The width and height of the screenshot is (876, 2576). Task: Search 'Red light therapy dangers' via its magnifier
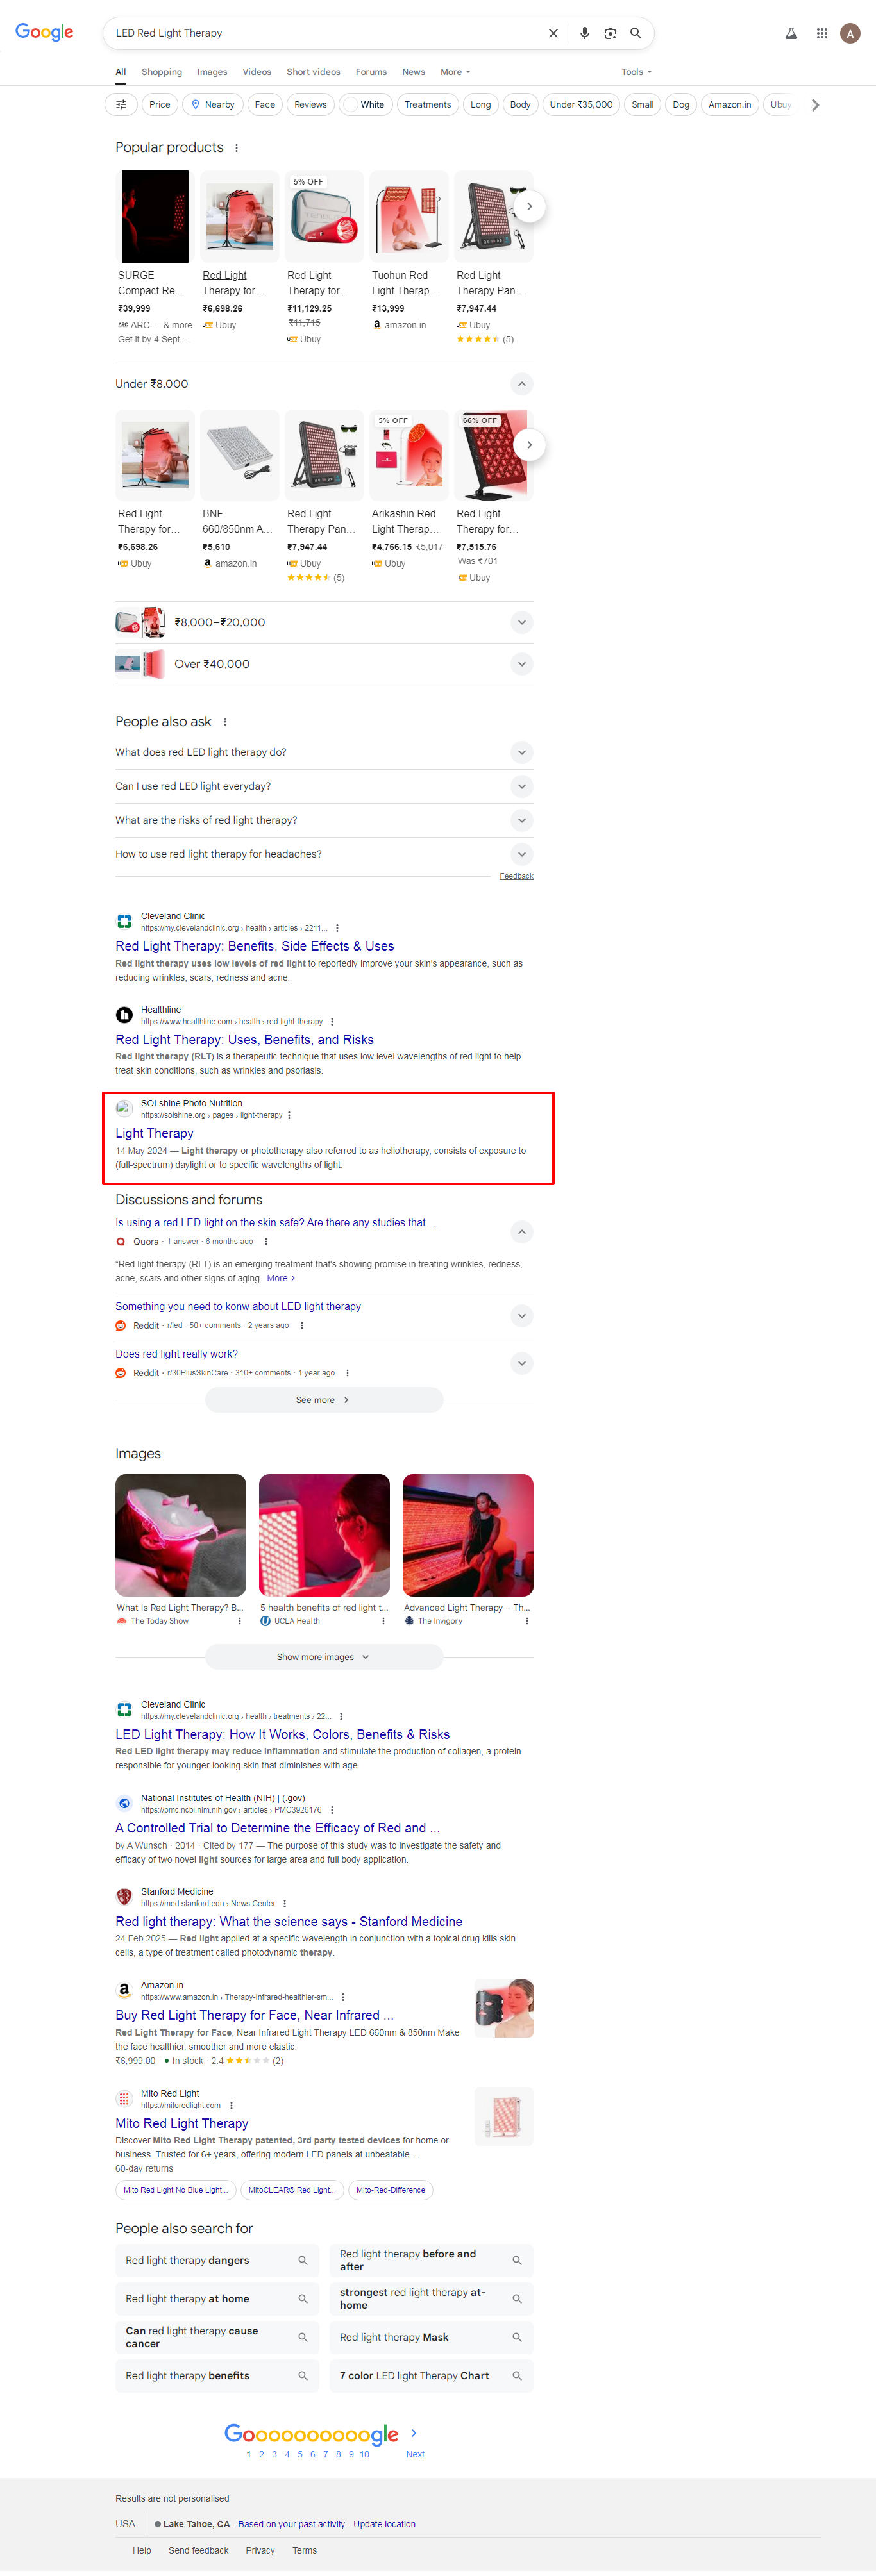[x=303, y=2260]
